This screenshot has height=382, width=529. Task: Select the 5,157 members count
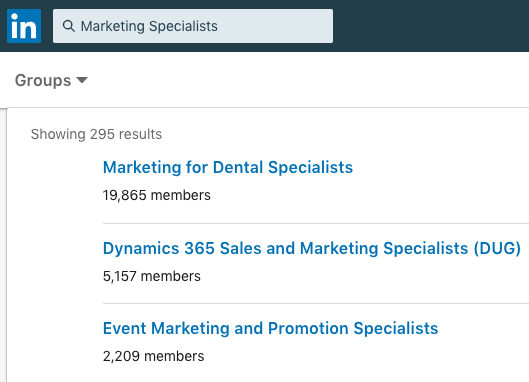[x=151, y=276]
